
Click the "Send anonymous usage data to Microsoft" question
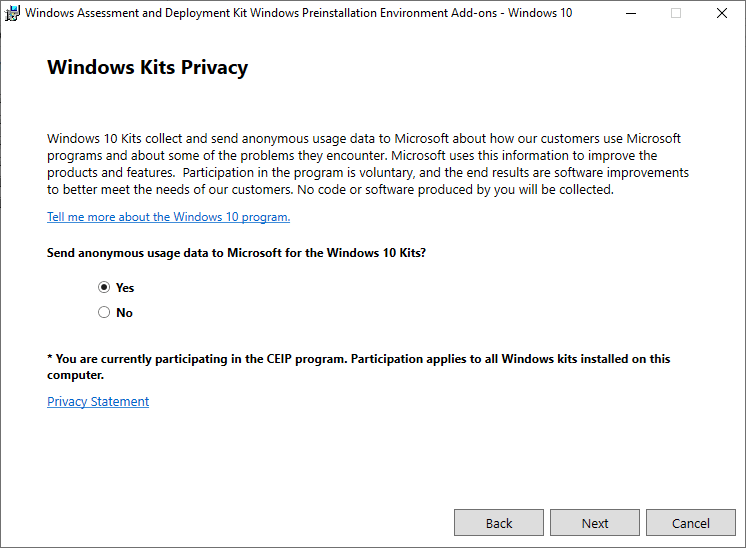236,254
